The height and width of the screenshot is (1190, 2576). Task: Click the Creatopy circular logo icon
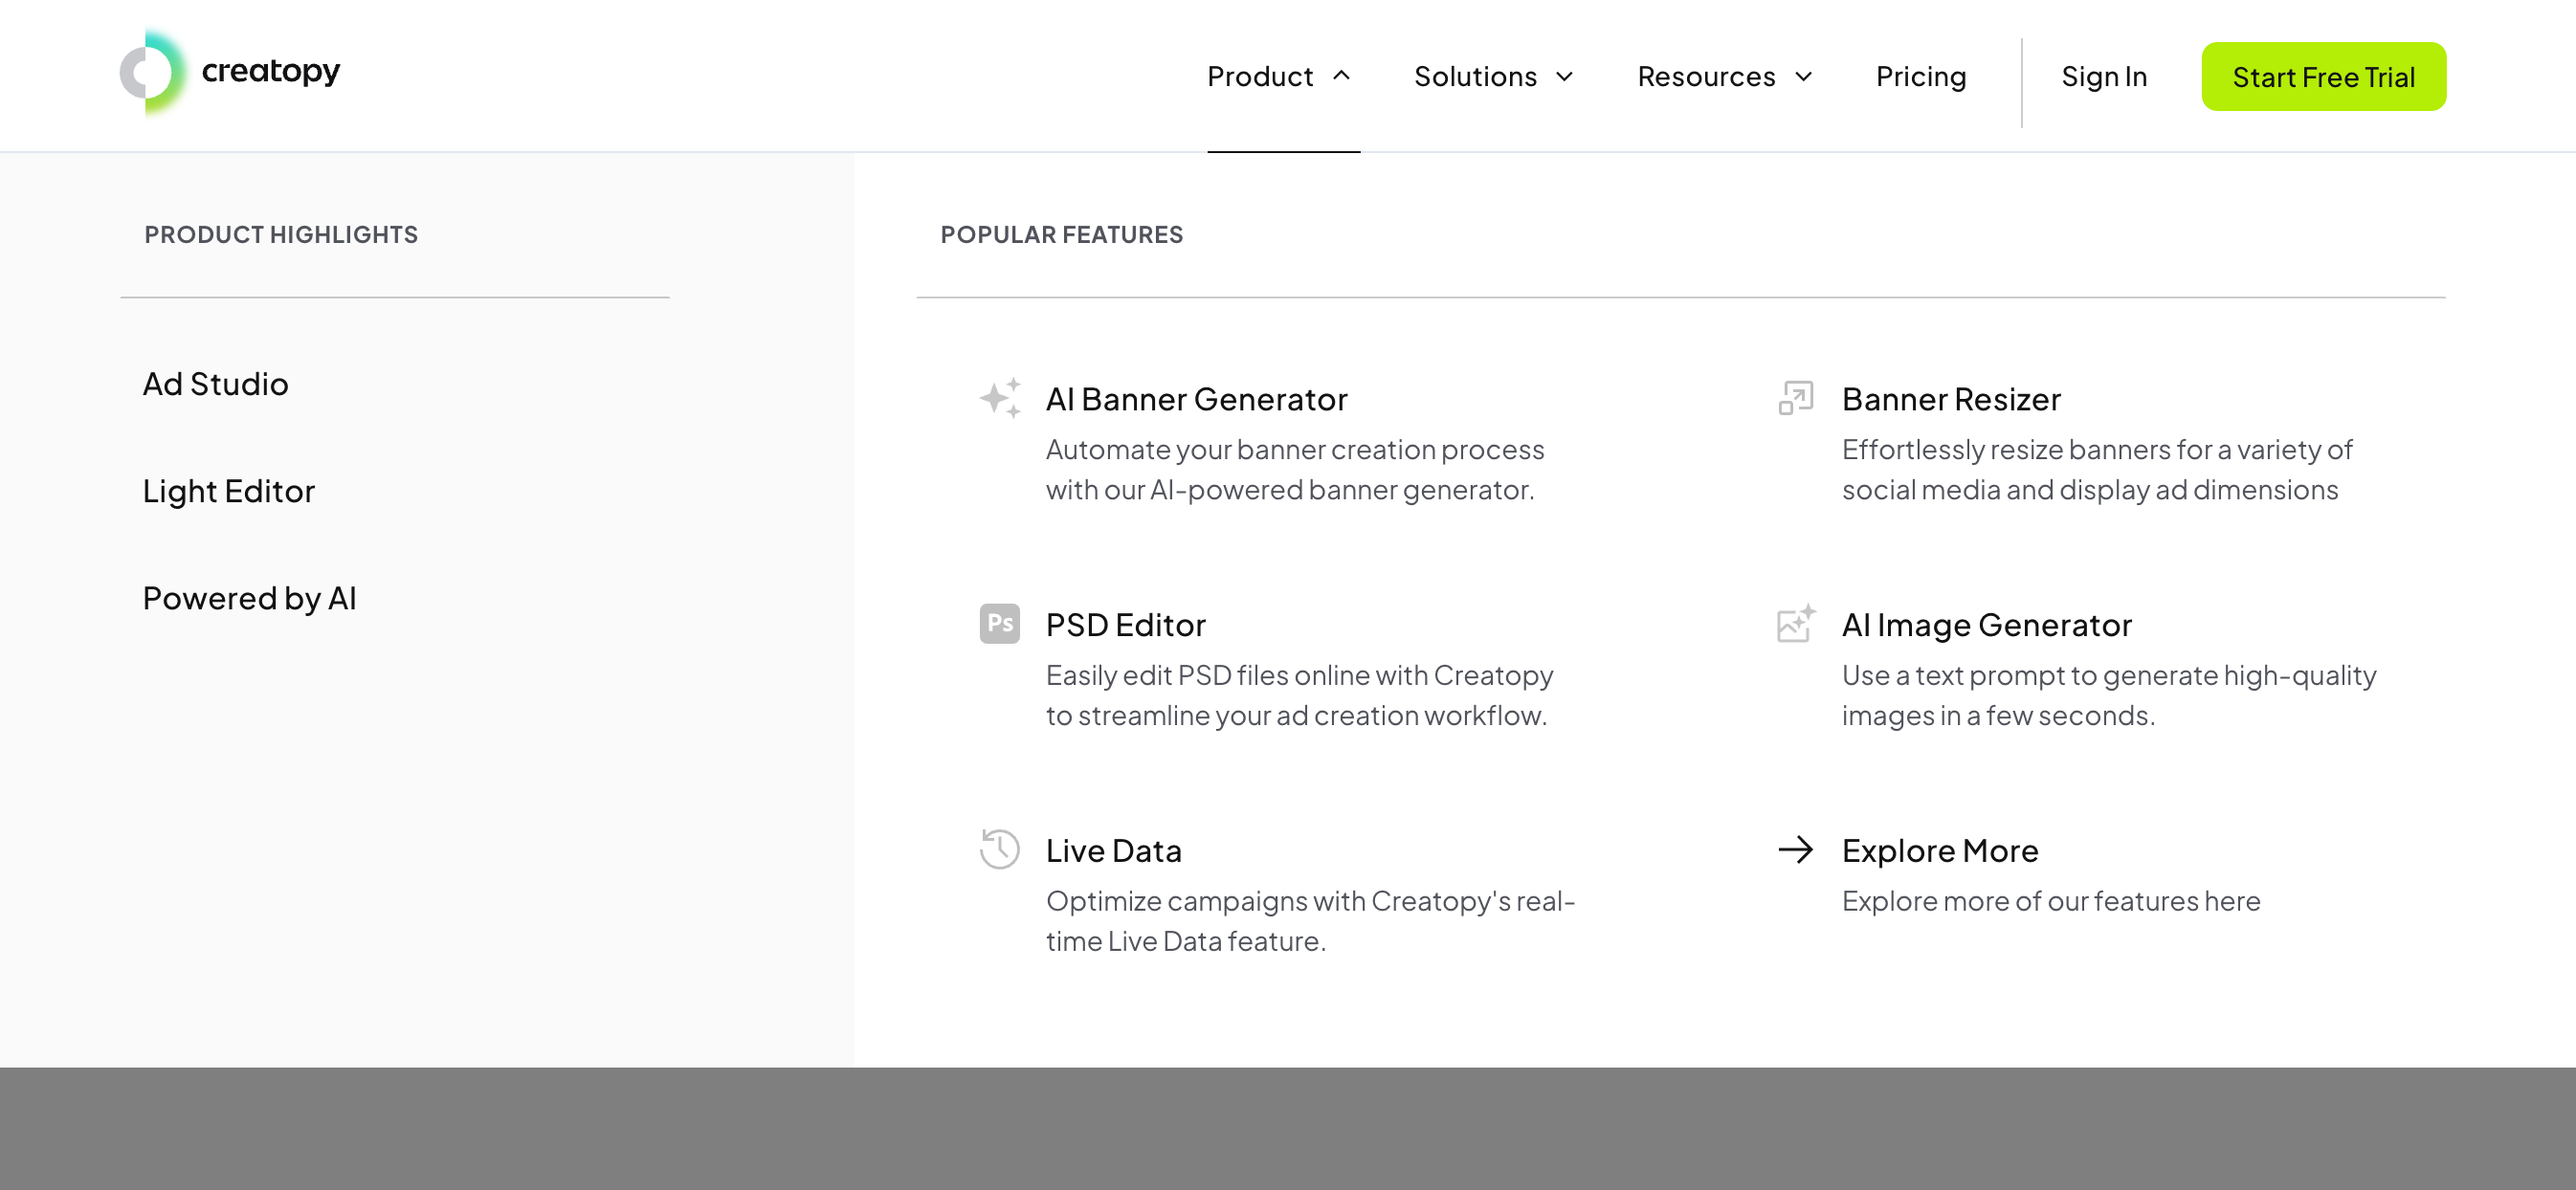coord(152,72)
